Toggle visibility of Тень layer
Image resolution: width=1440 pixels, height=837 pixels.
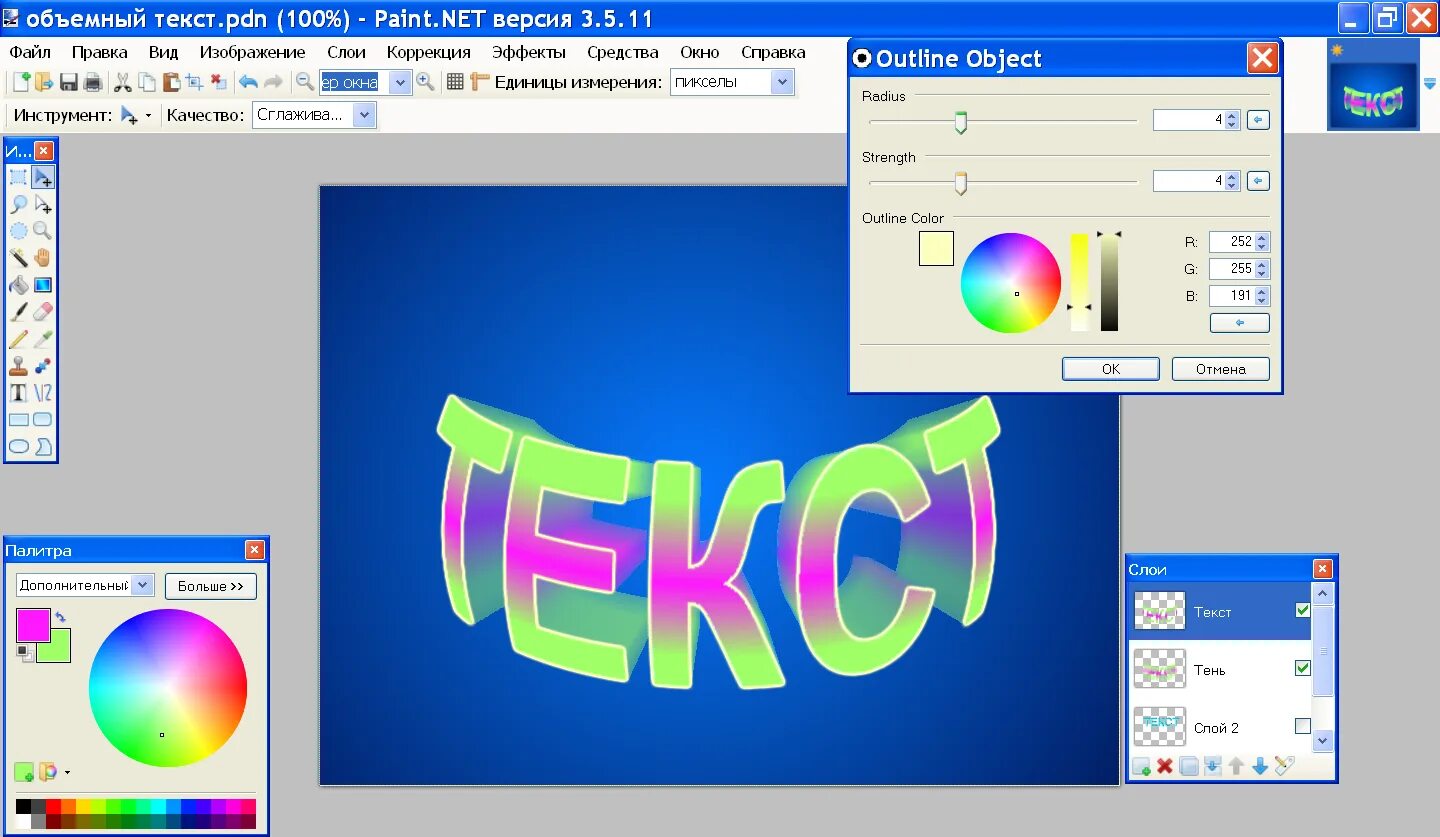tap(1302, 667)
